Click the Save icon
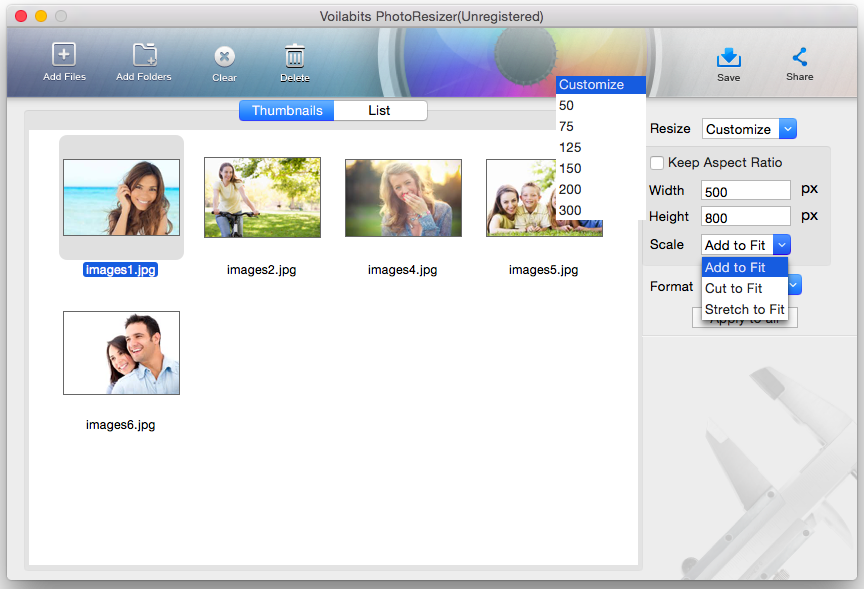The width and height of the screenshot is (864, 589). (x=729, y=57)
